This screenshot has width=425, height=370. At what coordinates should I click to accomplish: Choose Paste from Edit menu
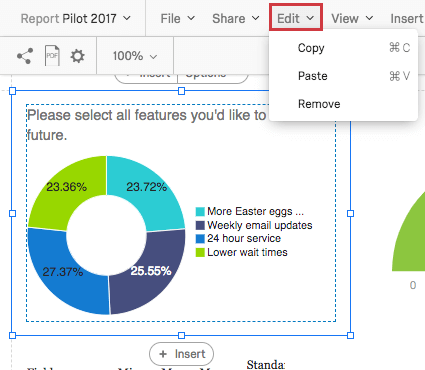pyautogui.click(x=343, y=76)
